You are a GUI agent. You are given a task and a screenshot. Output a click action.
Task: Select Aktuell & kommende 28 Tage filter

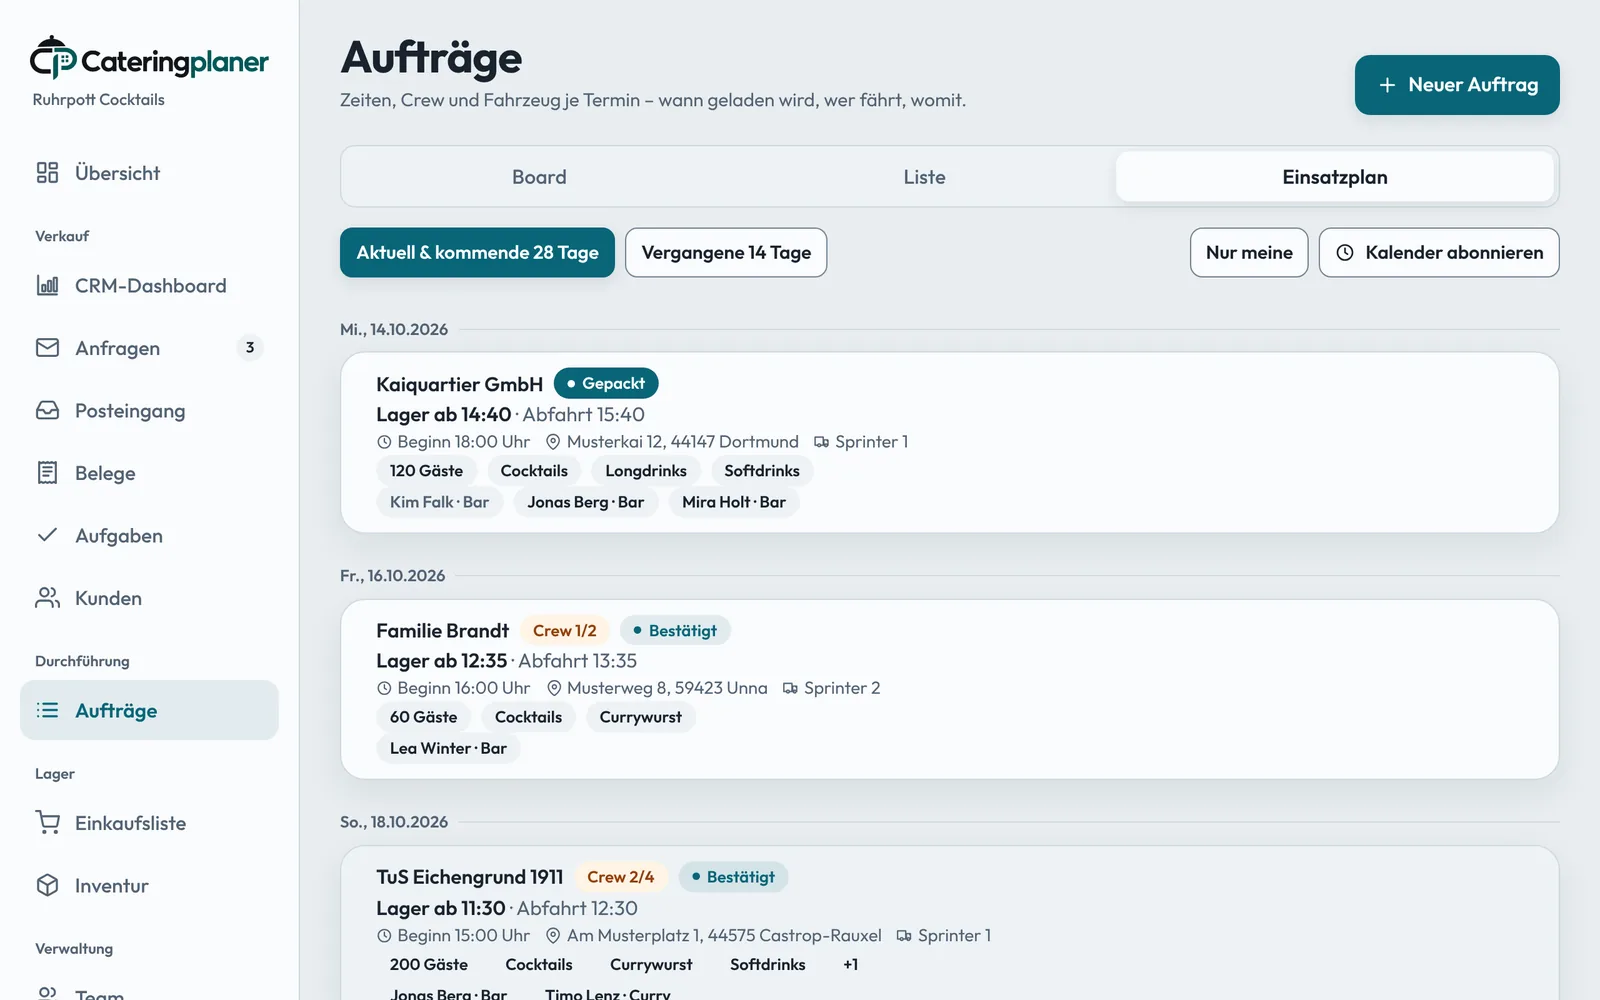coord(477,253)
